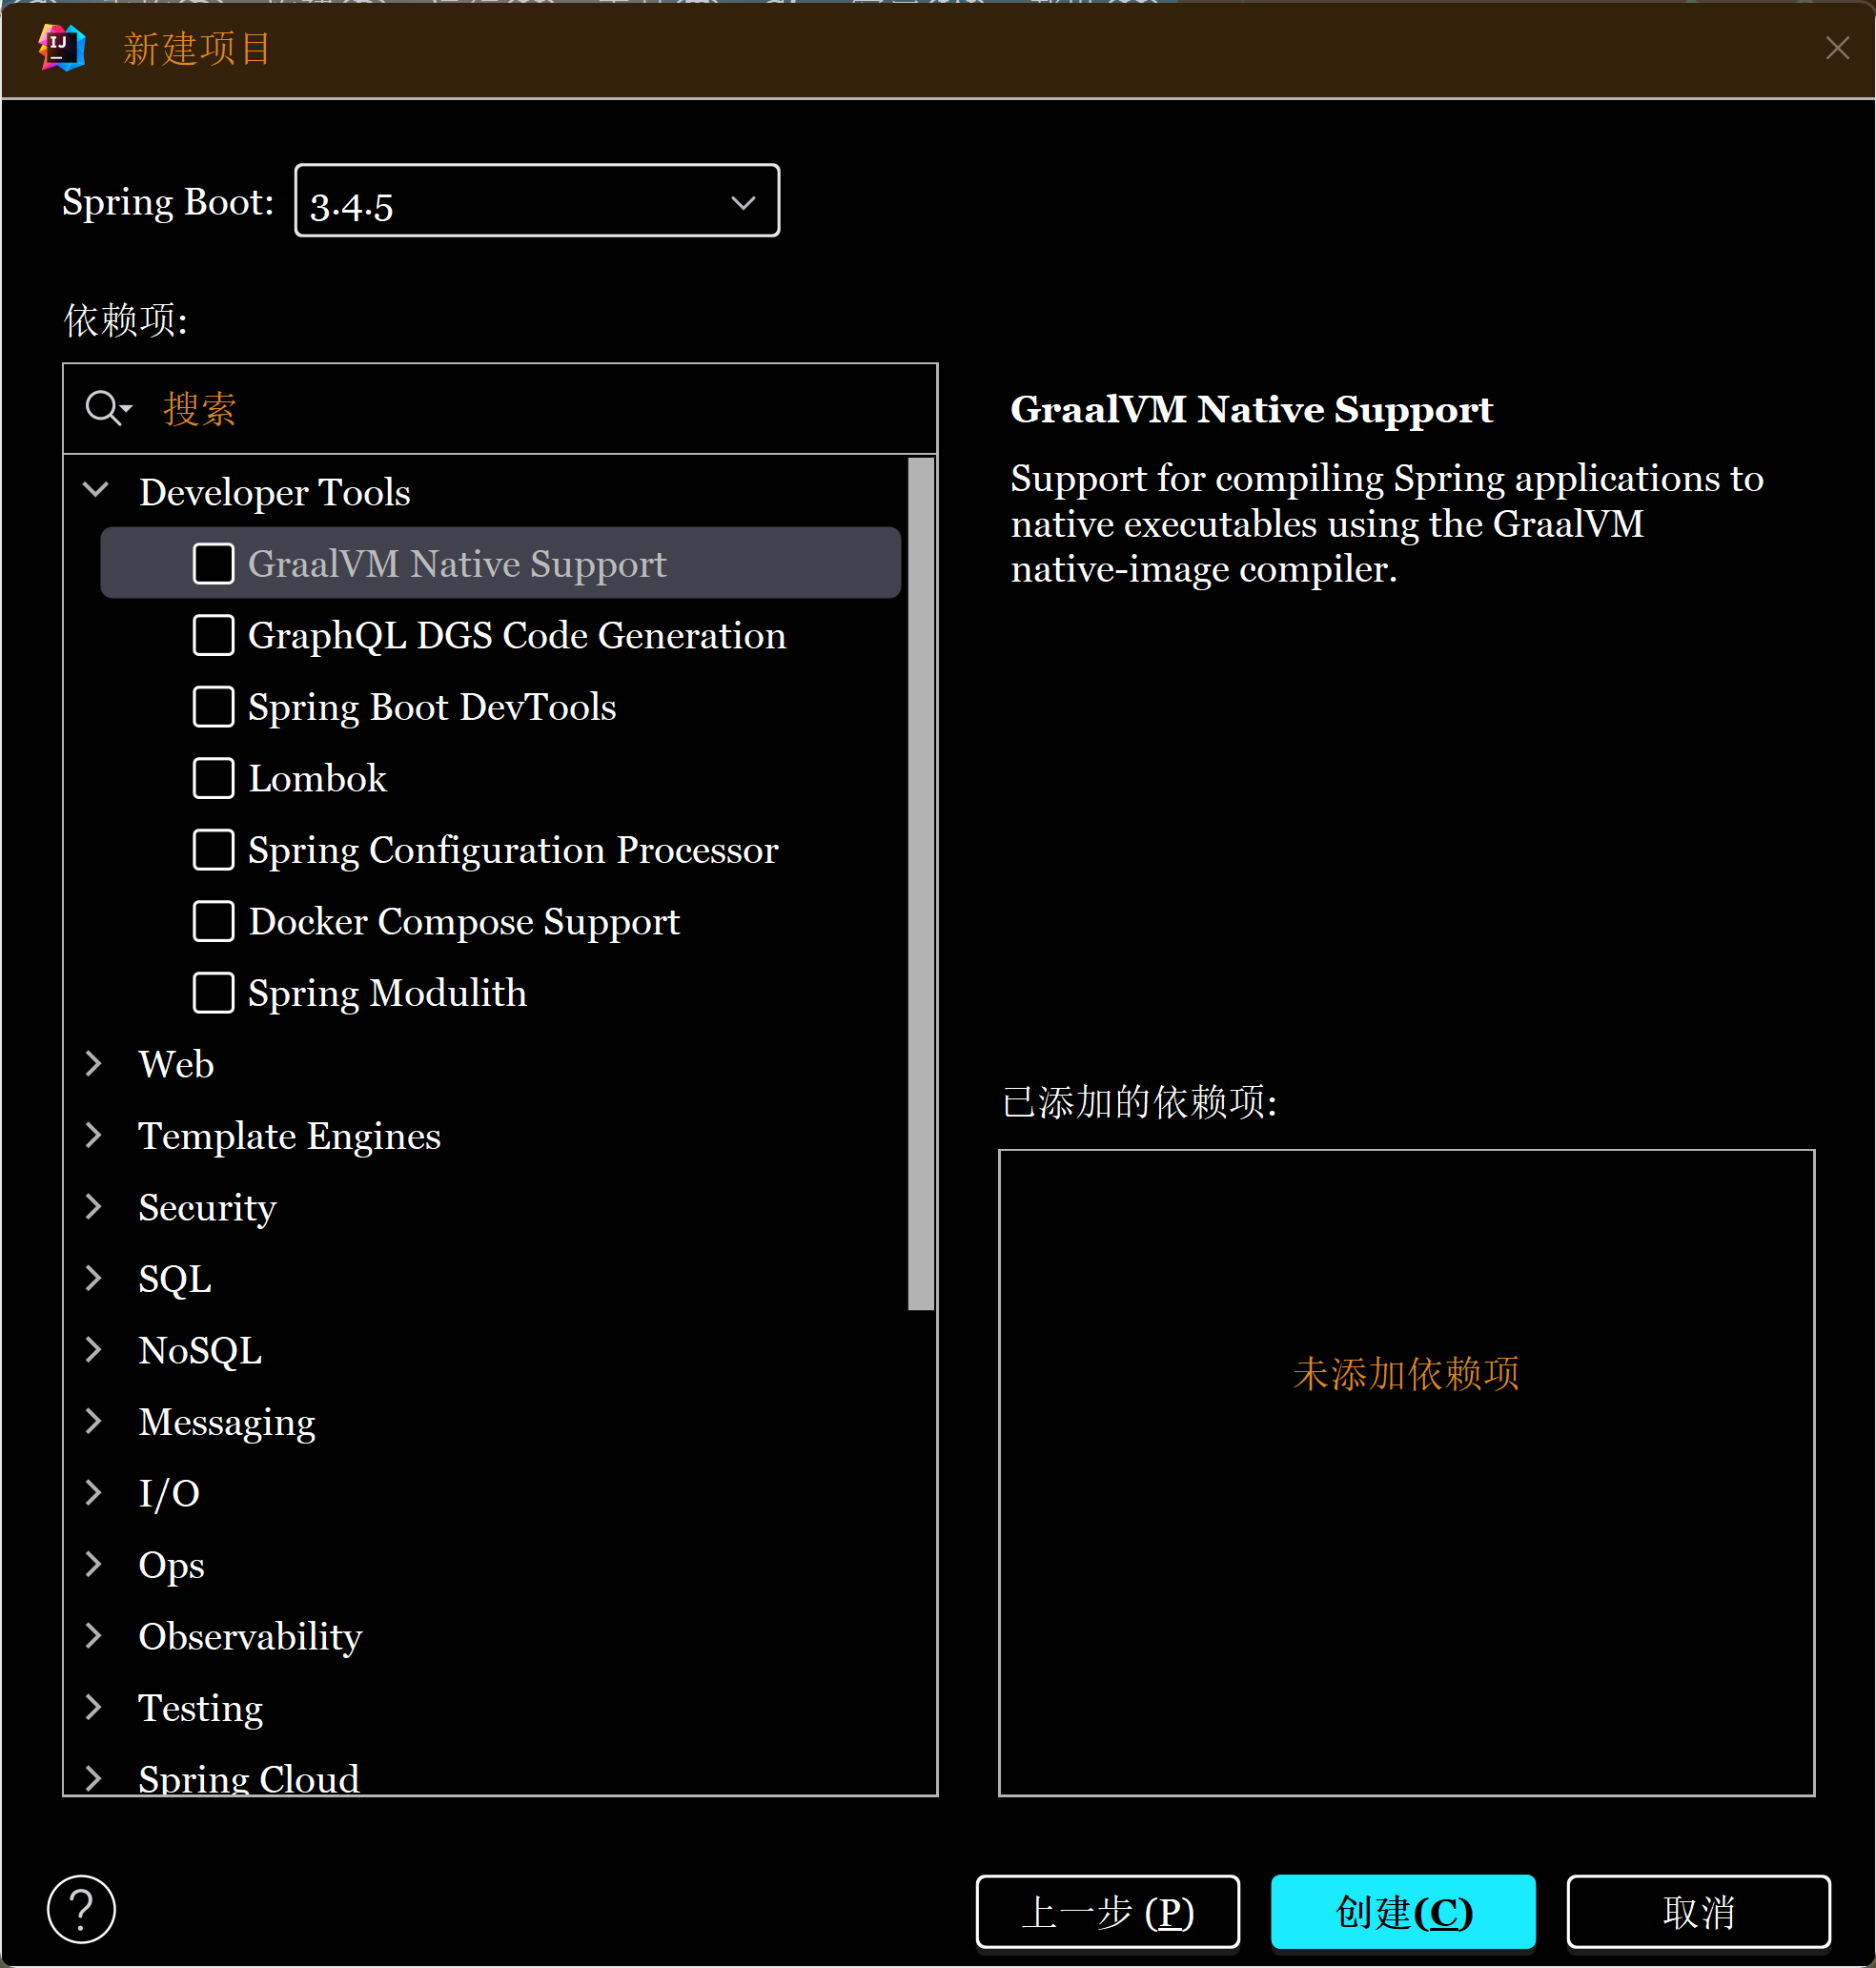Expand the Web category

[94, 1063]
